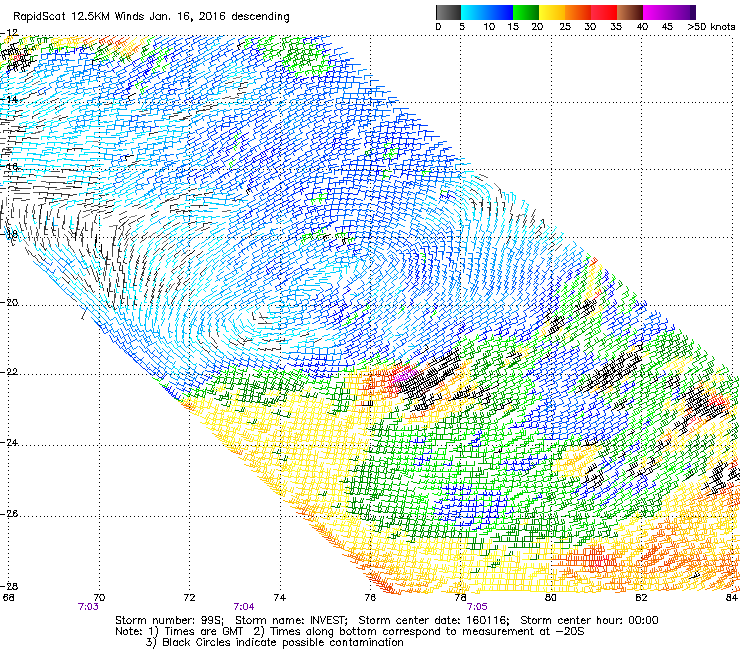Click the "68" longitude axis label

[8, 598]
